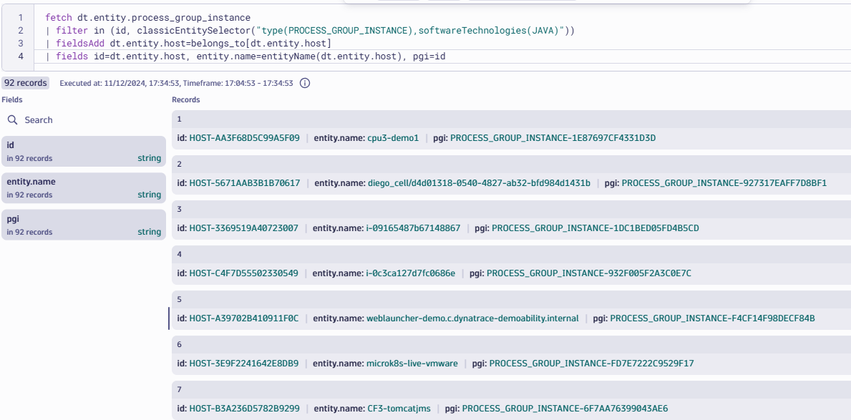Click the classicEntitySelector filter line in editor
This screenshot has height=420, width=851.
[310, 31]
